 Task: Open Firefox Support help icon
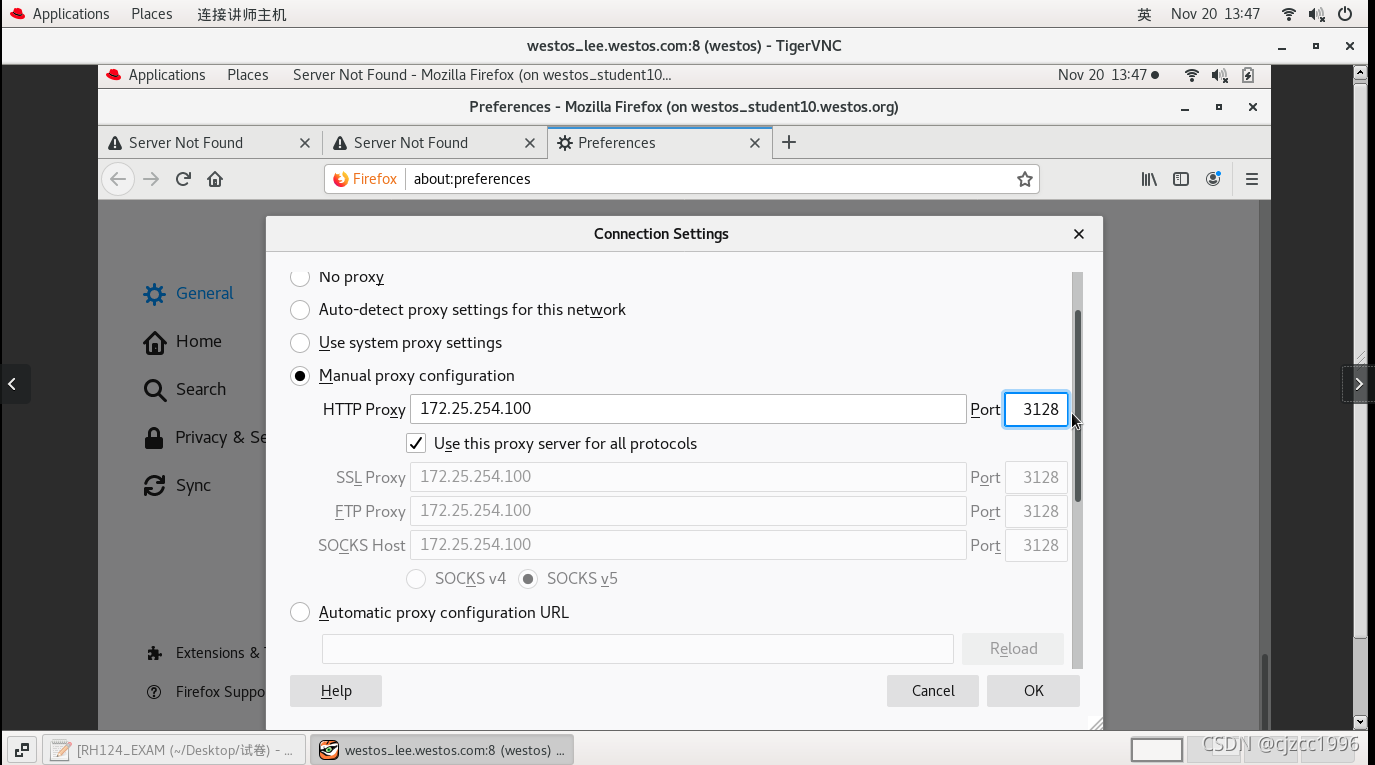(x=154, y=692)
